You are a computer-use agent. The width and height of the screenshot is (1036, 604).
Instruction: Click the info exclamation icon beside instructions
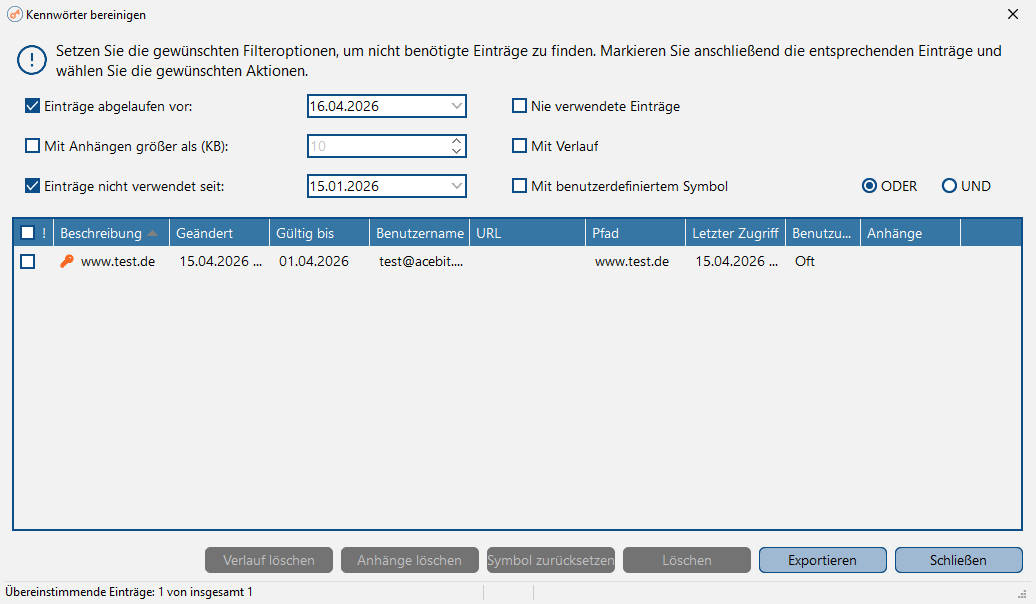point(32,60)
